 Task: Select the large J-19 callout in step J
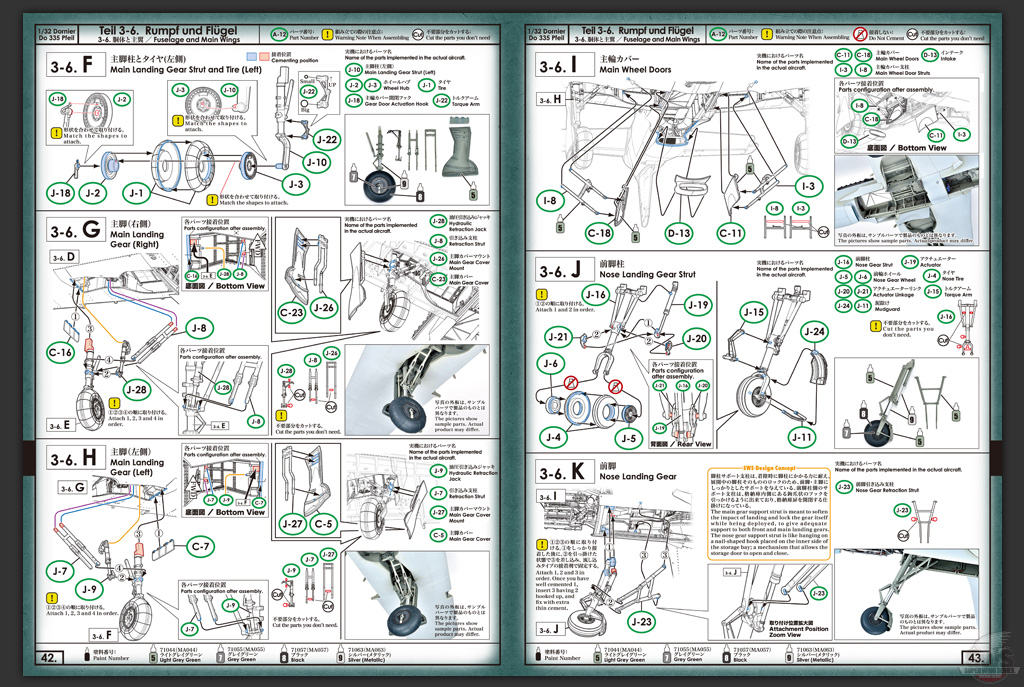point(697,304)
